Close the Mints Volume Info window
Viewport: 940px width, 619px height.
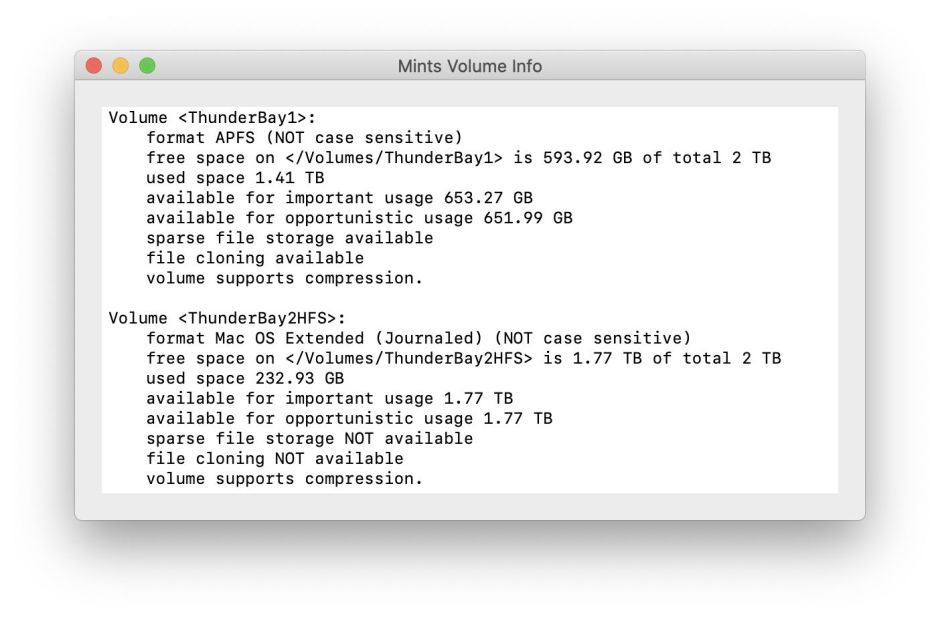tap(94, 66)
